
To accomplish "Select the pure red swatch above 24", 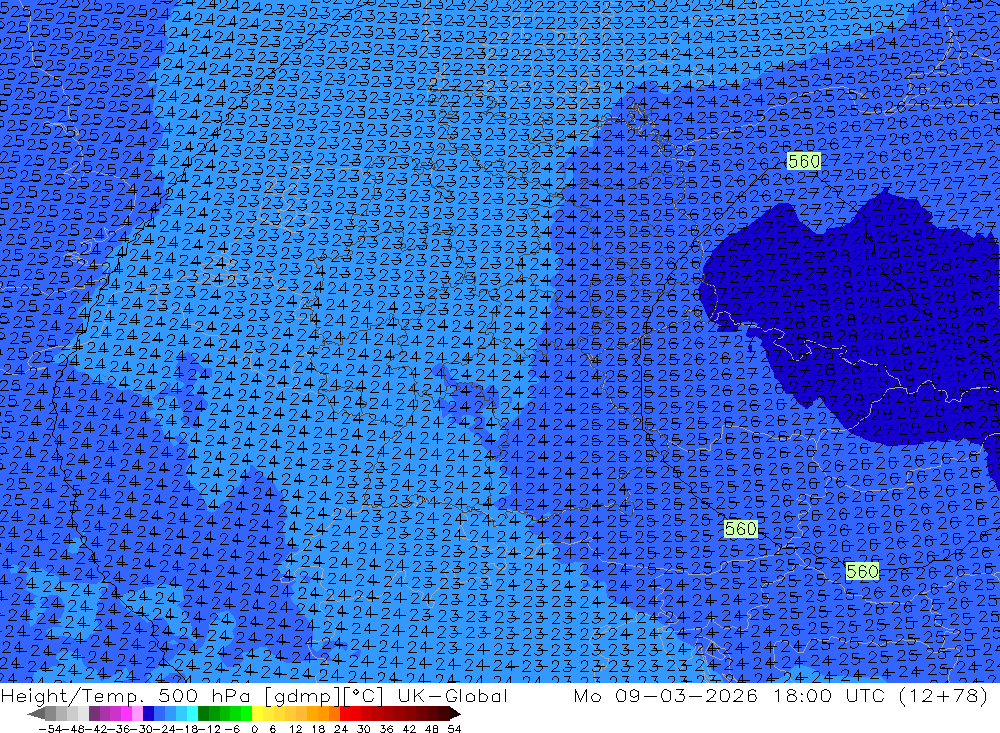I will [345, 714].
